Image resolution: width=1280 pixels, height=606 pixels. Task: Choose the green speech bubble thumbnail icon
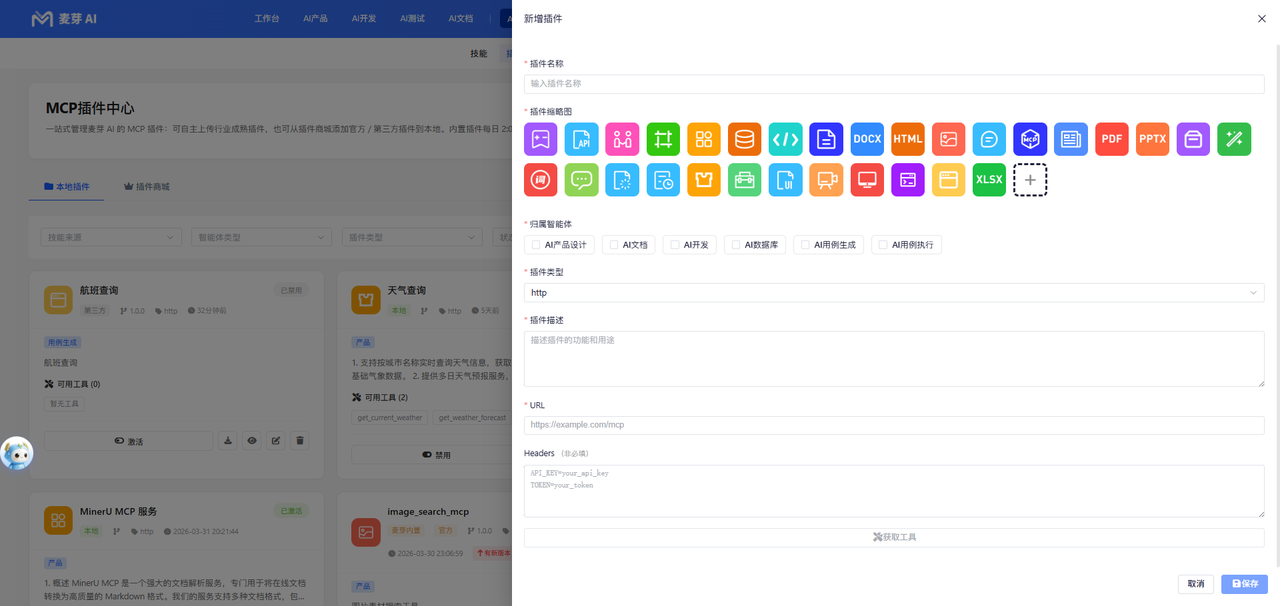(581, 180)
